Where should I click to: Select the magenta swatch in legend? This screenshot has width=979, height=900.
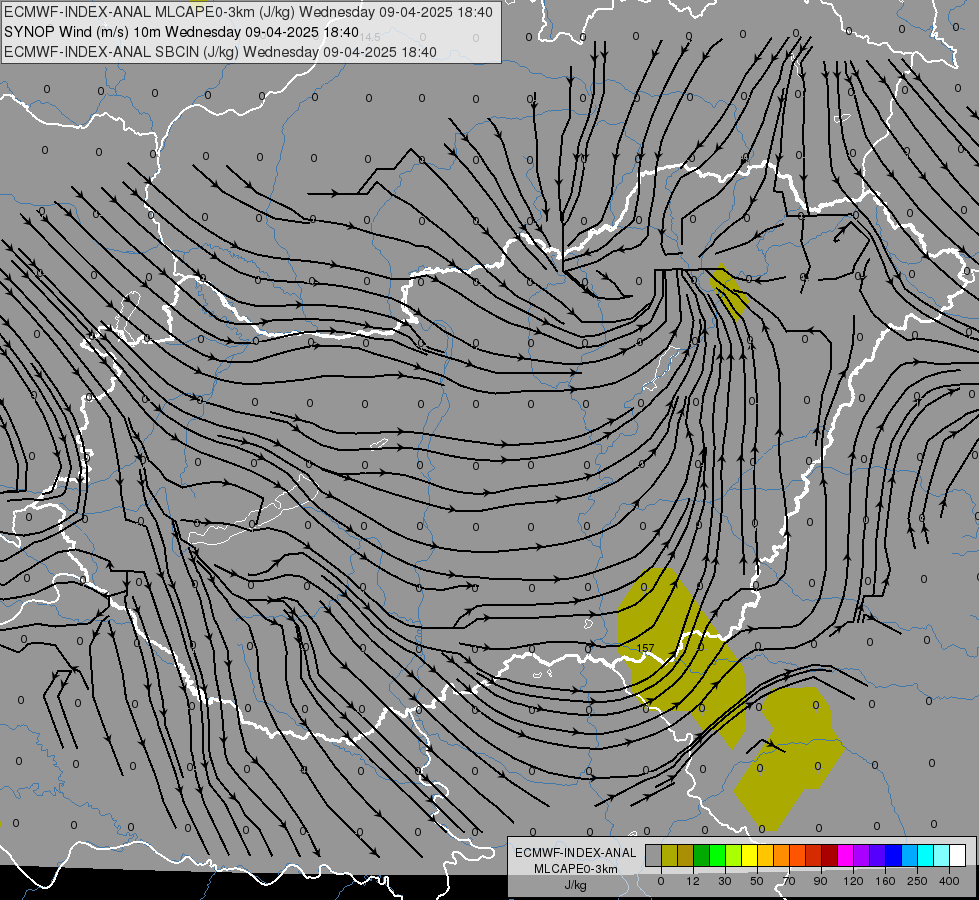click(x=845, y=856)
